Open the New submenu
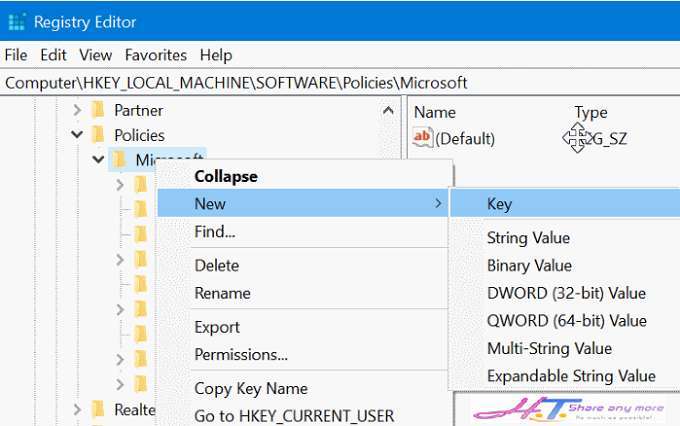This screenshot has height=426, width=680. [x=303, y=203]
